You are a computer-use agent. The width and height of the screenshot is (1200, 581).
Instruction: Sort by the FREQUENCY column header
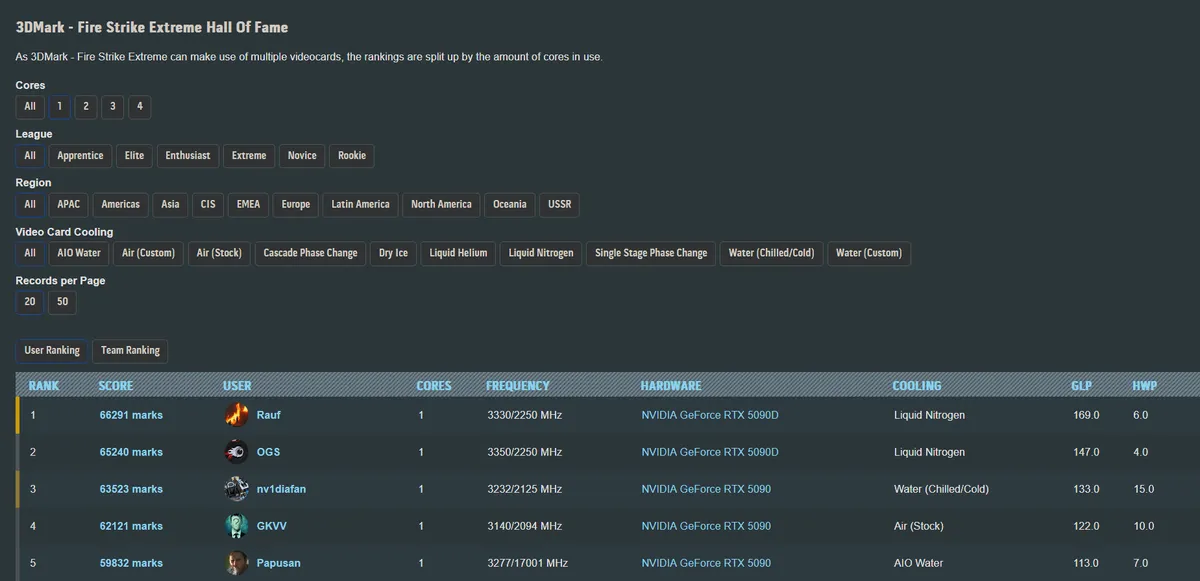tap(517, 386)
